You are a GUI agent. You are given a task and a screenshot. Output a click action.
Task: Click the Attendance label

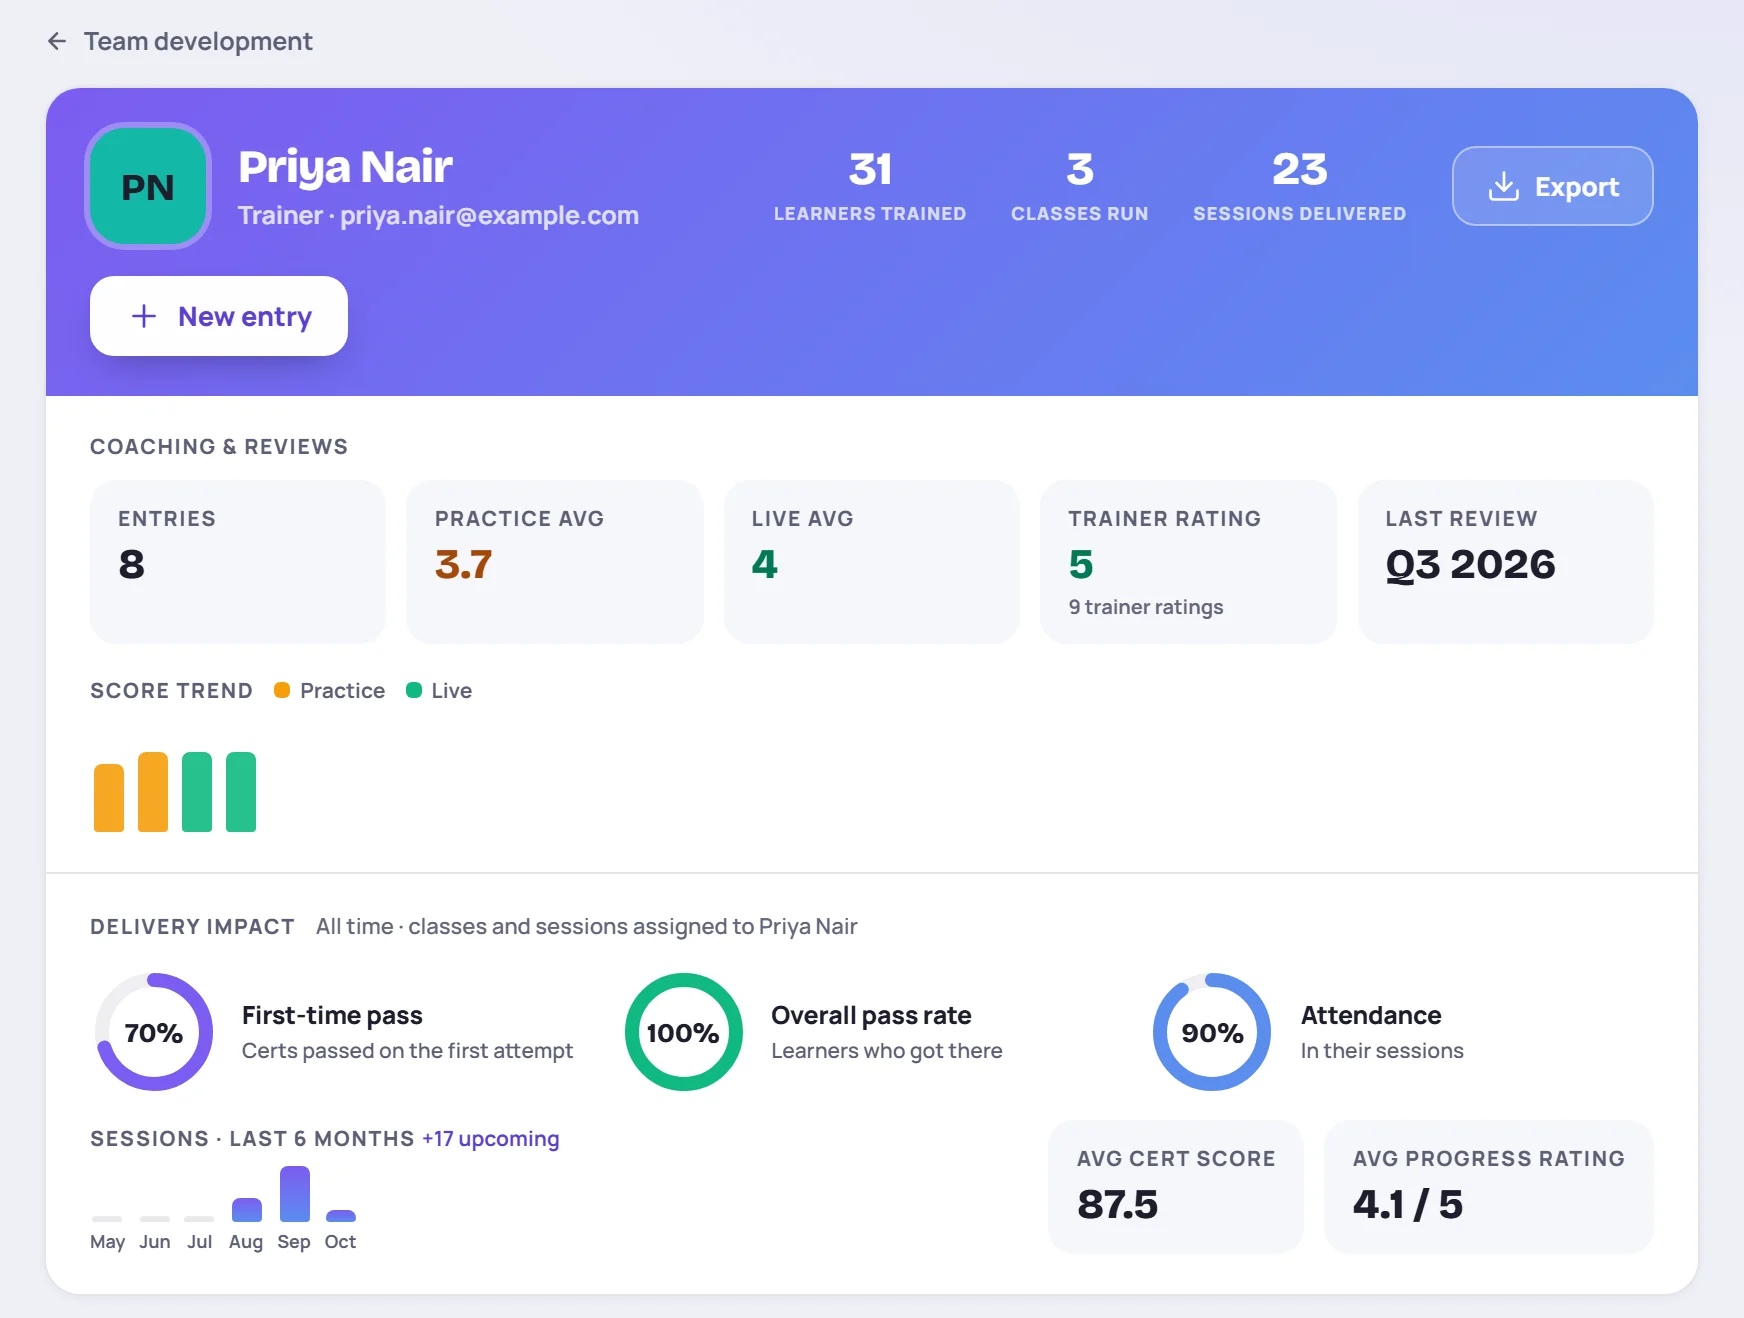pyautogui.click(x=1371, y=1015)
